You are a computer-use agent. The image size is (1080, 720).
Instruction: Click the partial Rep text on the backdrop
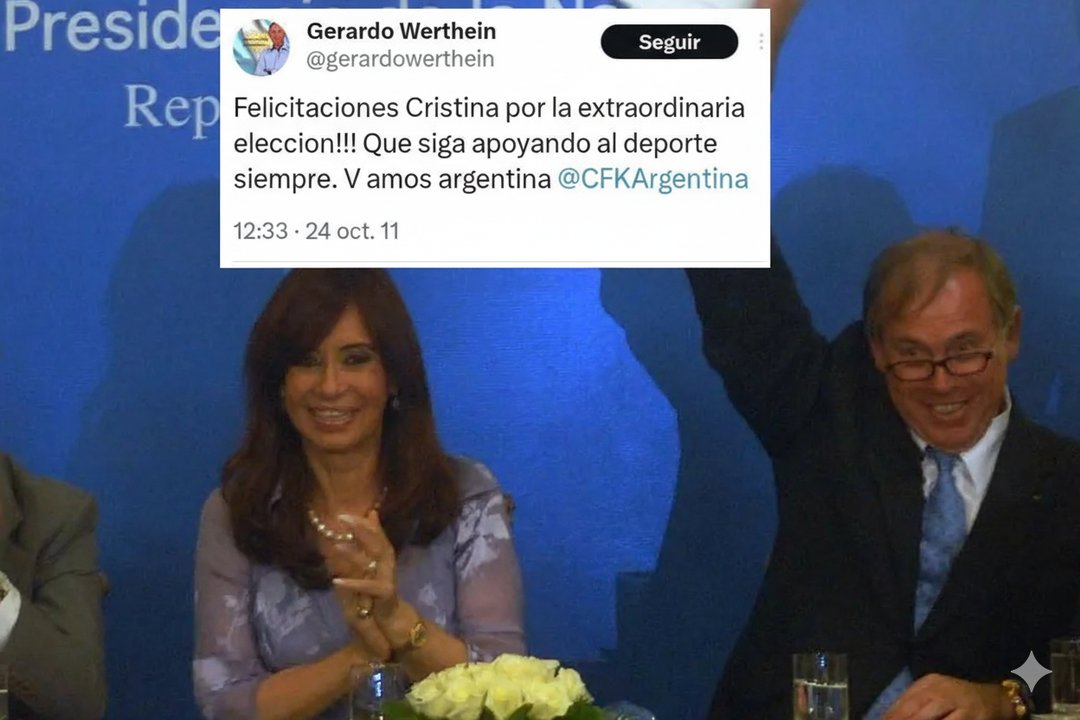point(171,107)
